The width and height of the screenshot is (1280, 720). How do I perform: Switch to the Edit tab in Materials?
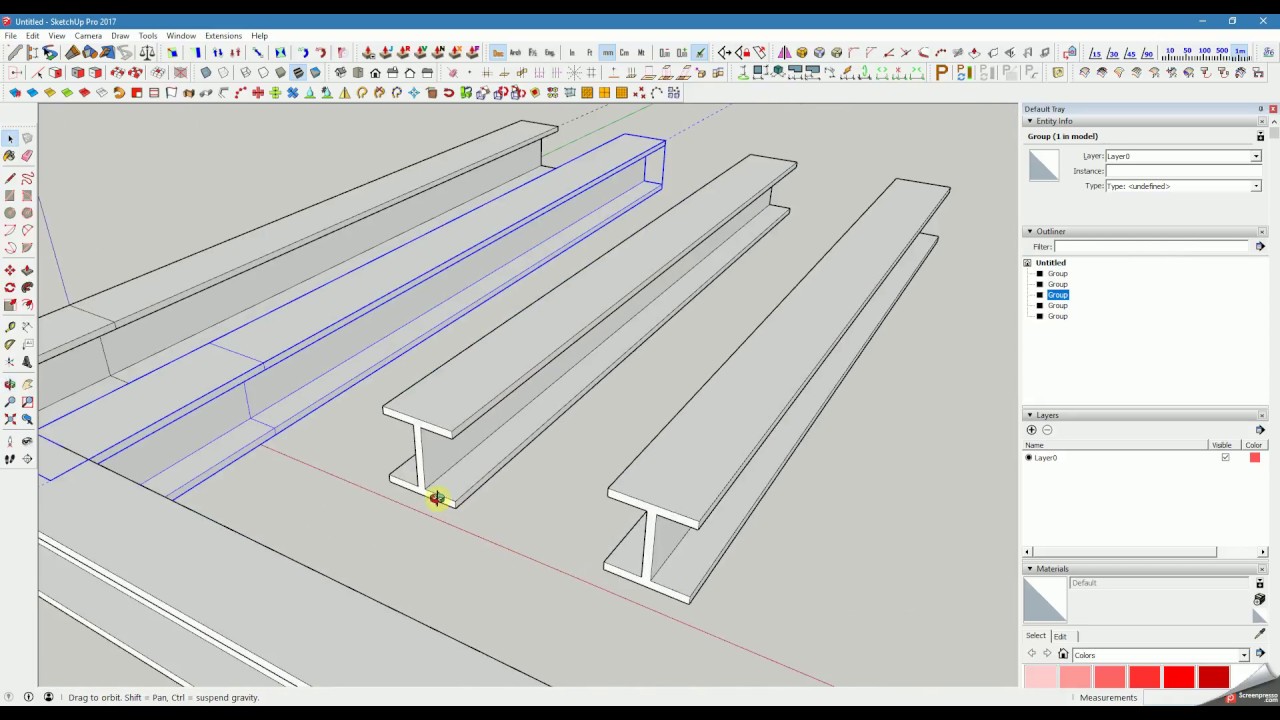[1060, 636]
